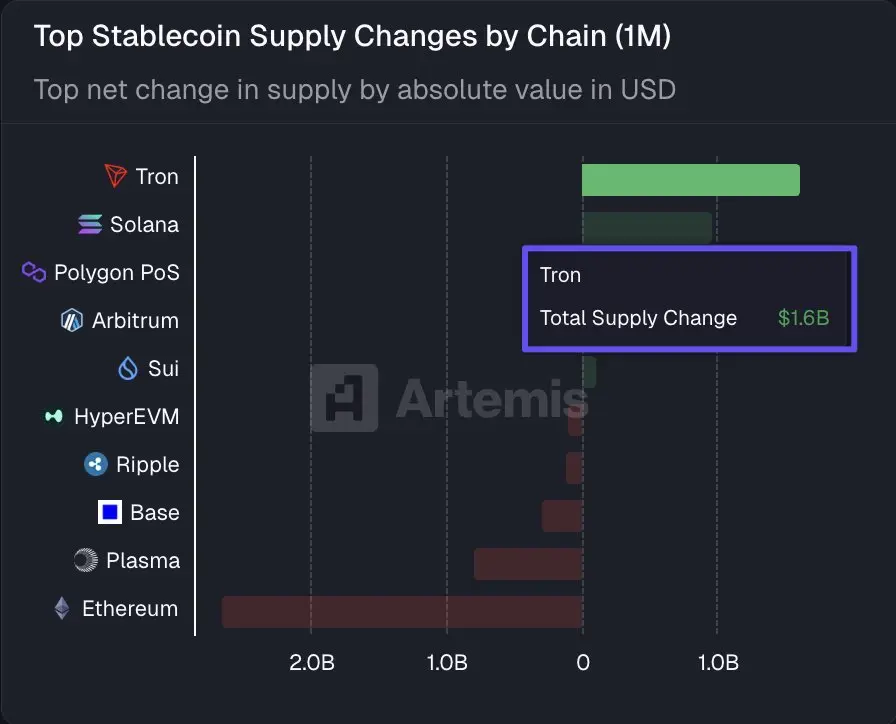
Task: Click the Plasma red bar
Action: pos(527,564)
